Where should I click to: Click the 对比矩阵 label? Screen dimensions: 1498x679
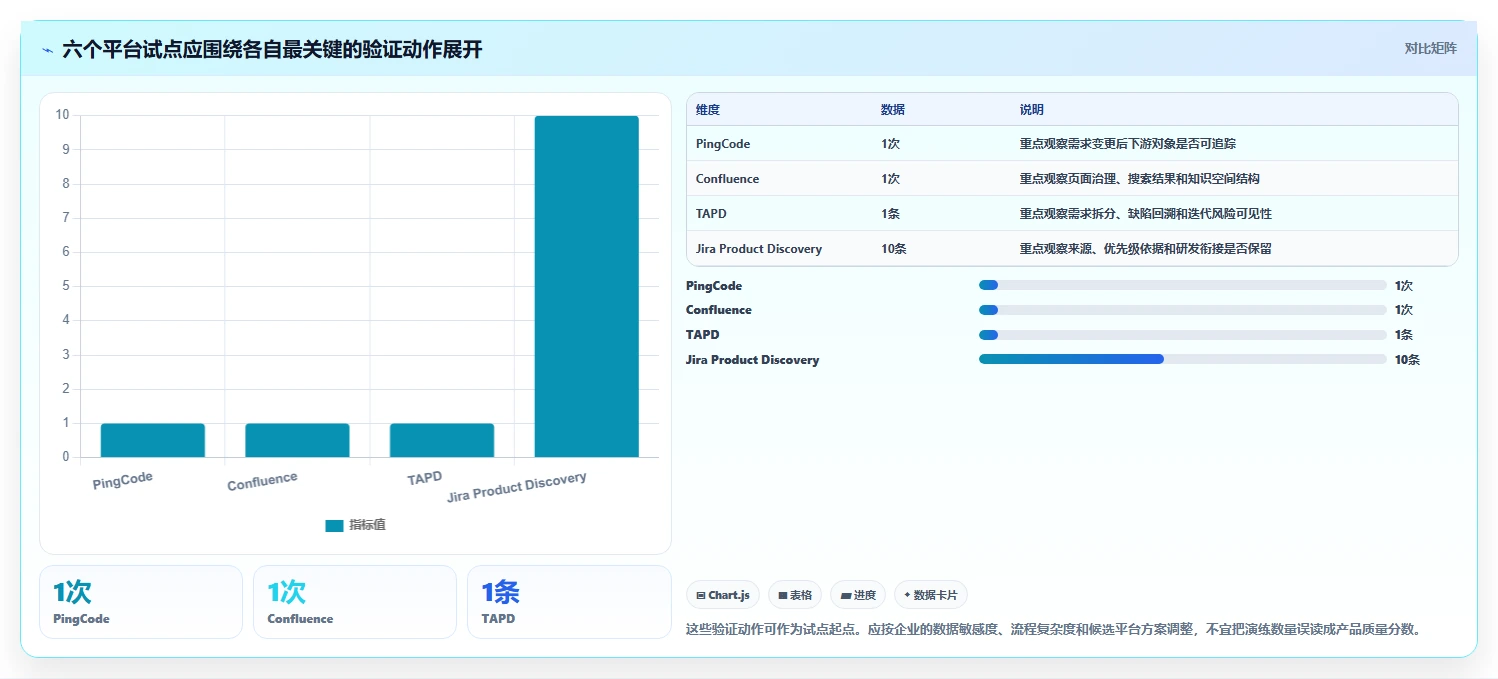click(x=1431, y=48)
